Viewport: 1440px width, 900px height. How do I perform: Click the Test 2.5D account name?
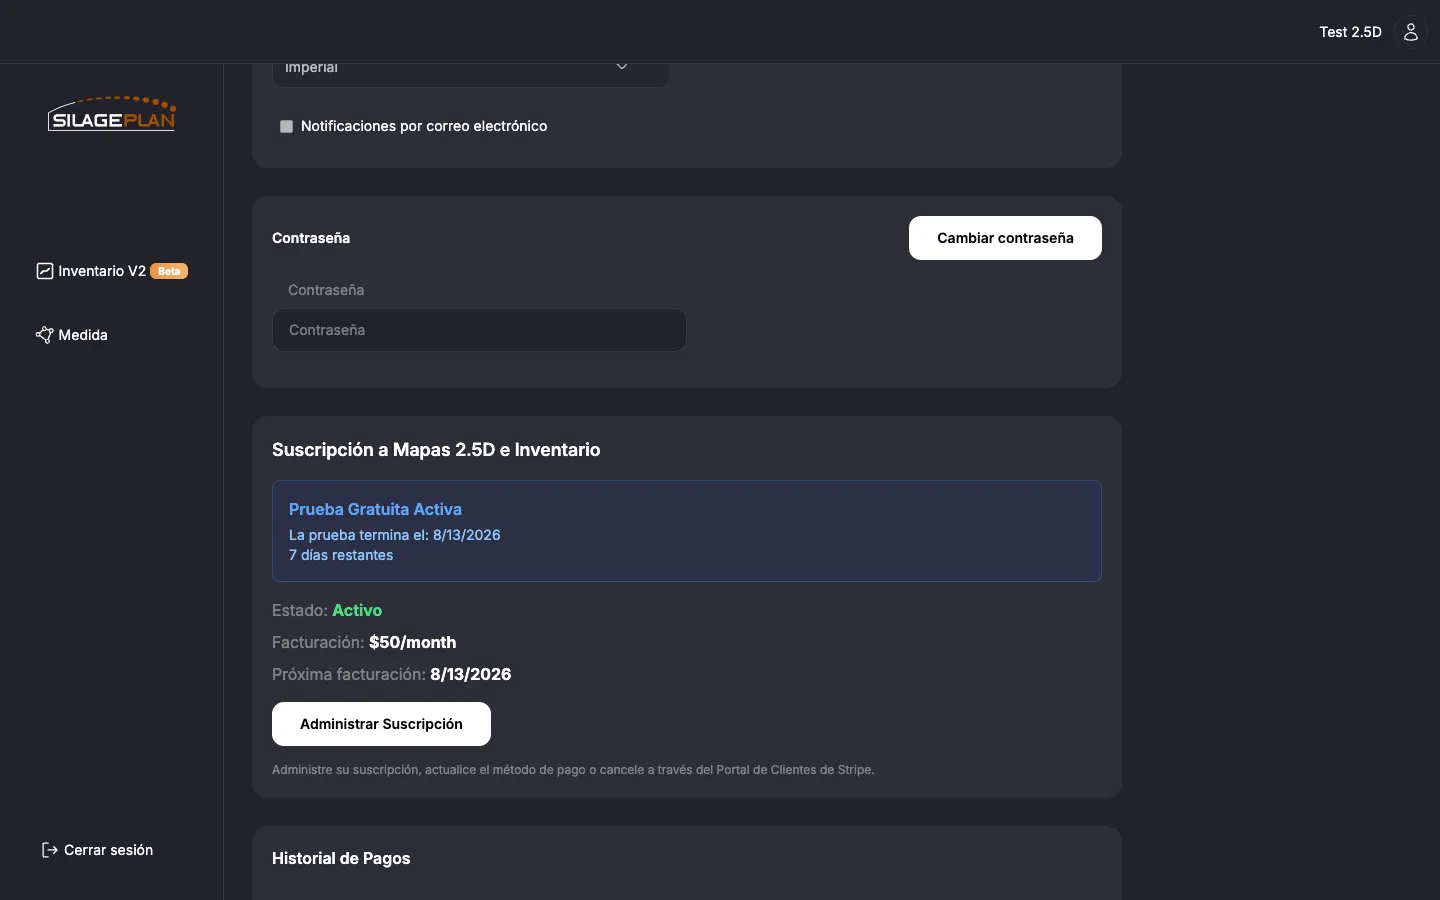(x=1350, y=32)
